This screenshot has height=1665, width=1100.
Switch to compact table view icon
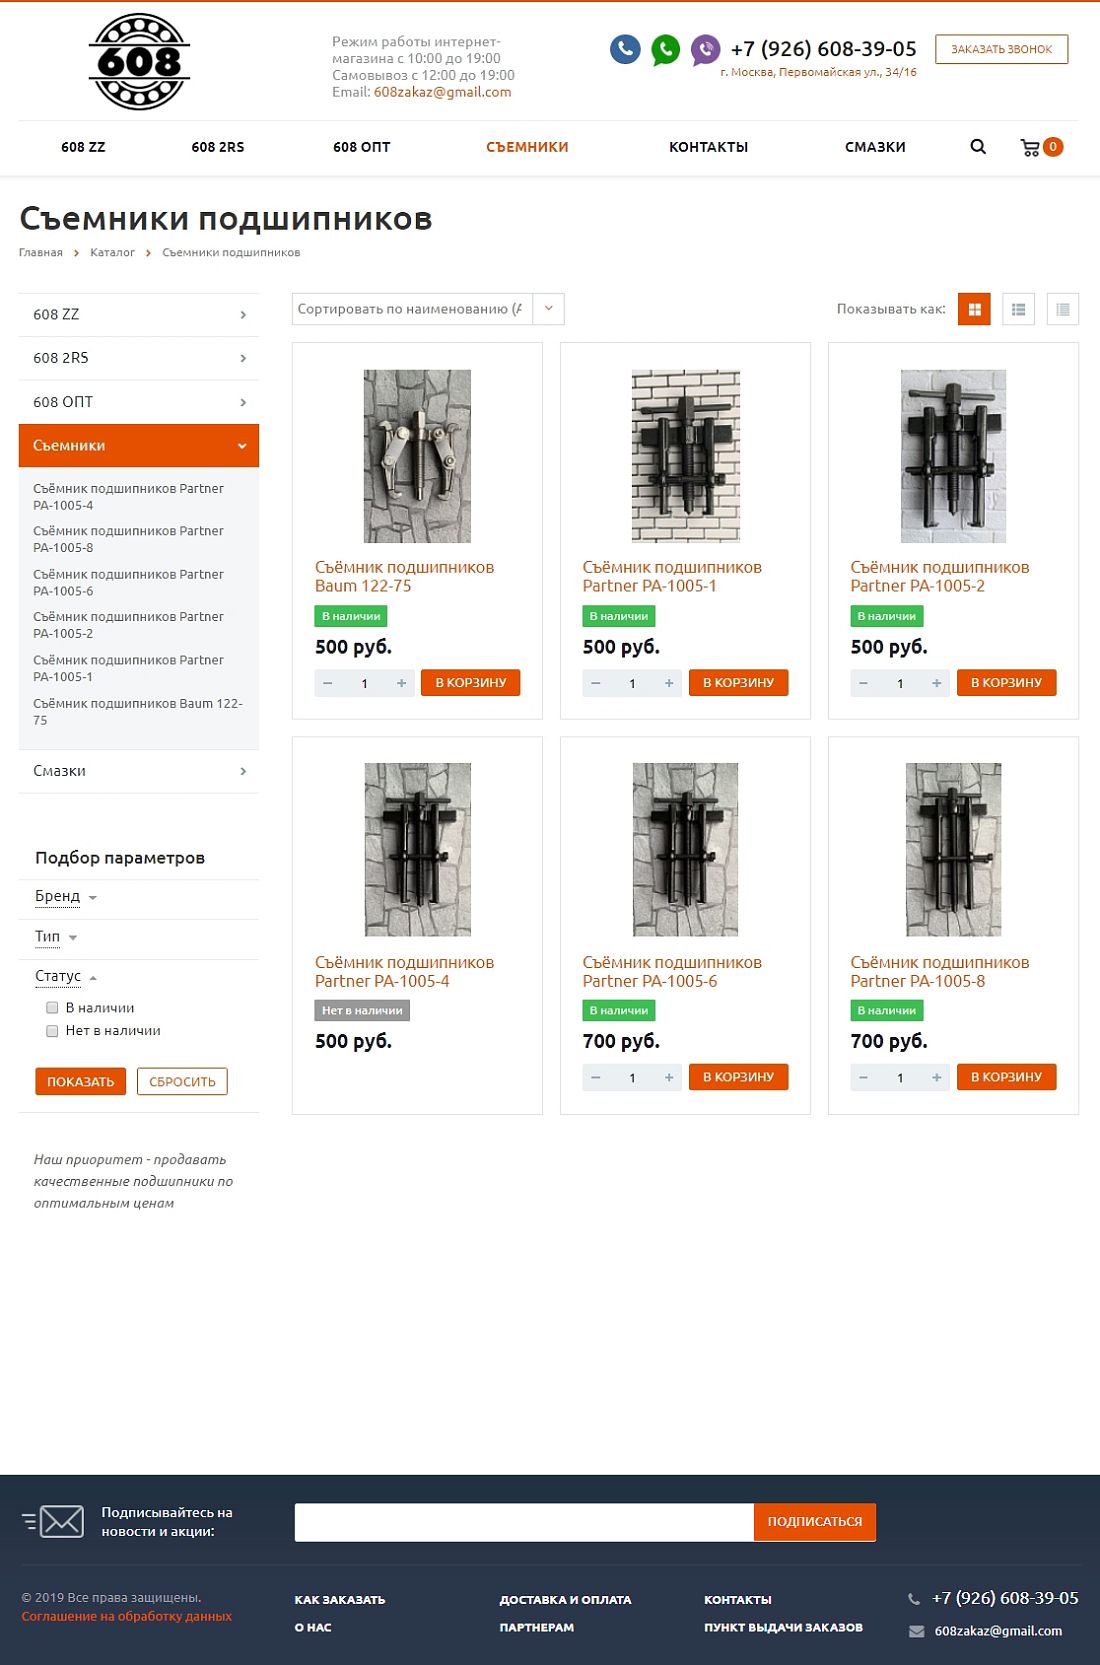click(1062, 309)
